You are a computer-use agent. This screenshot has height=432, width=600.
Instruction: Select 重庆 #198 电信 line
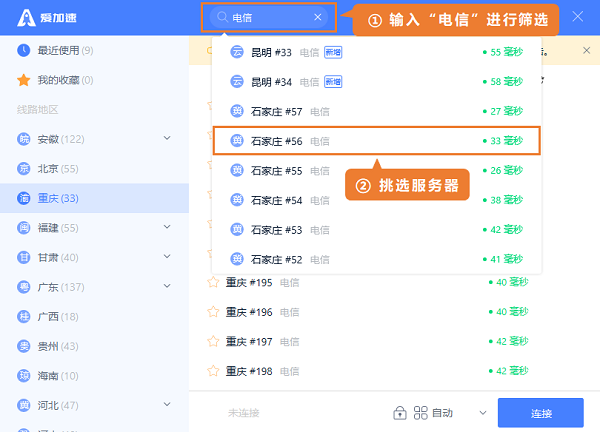(394, 371)
